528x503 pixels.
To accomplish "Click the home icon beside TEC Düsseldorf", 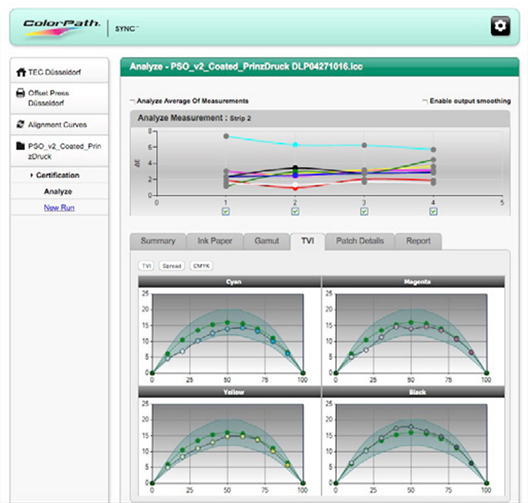I will coord(21,72).
